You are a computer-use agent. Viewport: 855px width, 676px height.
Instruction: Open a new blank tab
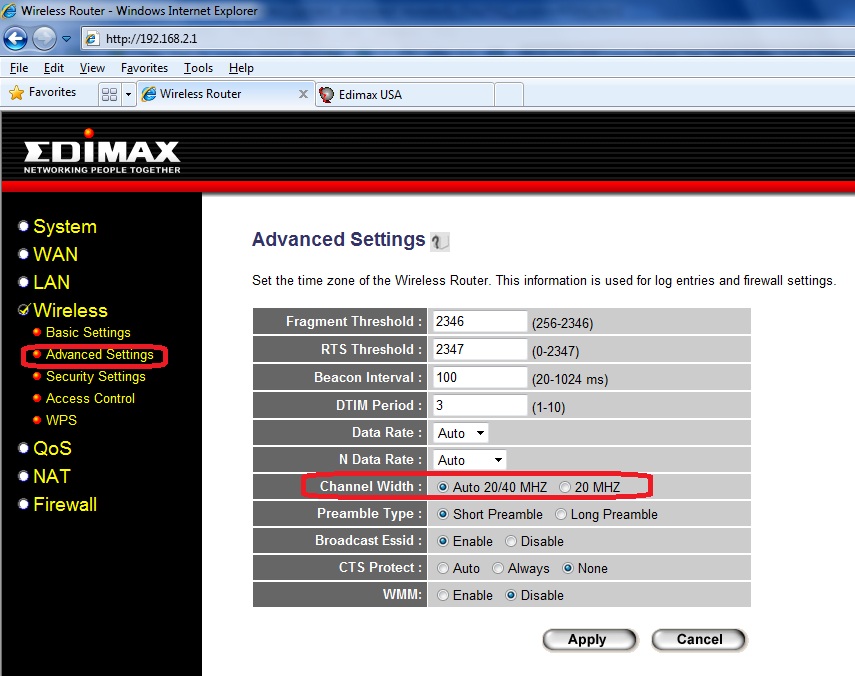click(509, 95)
